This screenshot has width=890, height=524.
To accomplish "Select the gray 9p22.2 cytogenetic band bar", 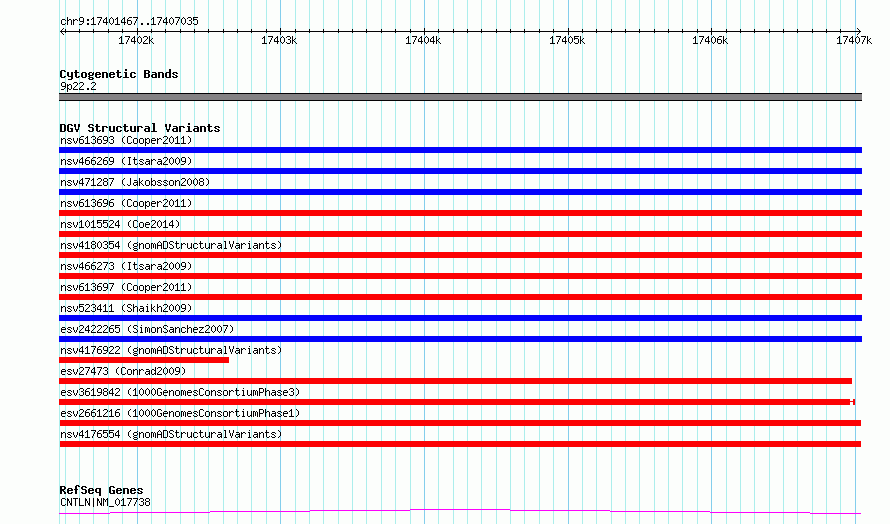I will pyautogui.click(x=460, y=97).
